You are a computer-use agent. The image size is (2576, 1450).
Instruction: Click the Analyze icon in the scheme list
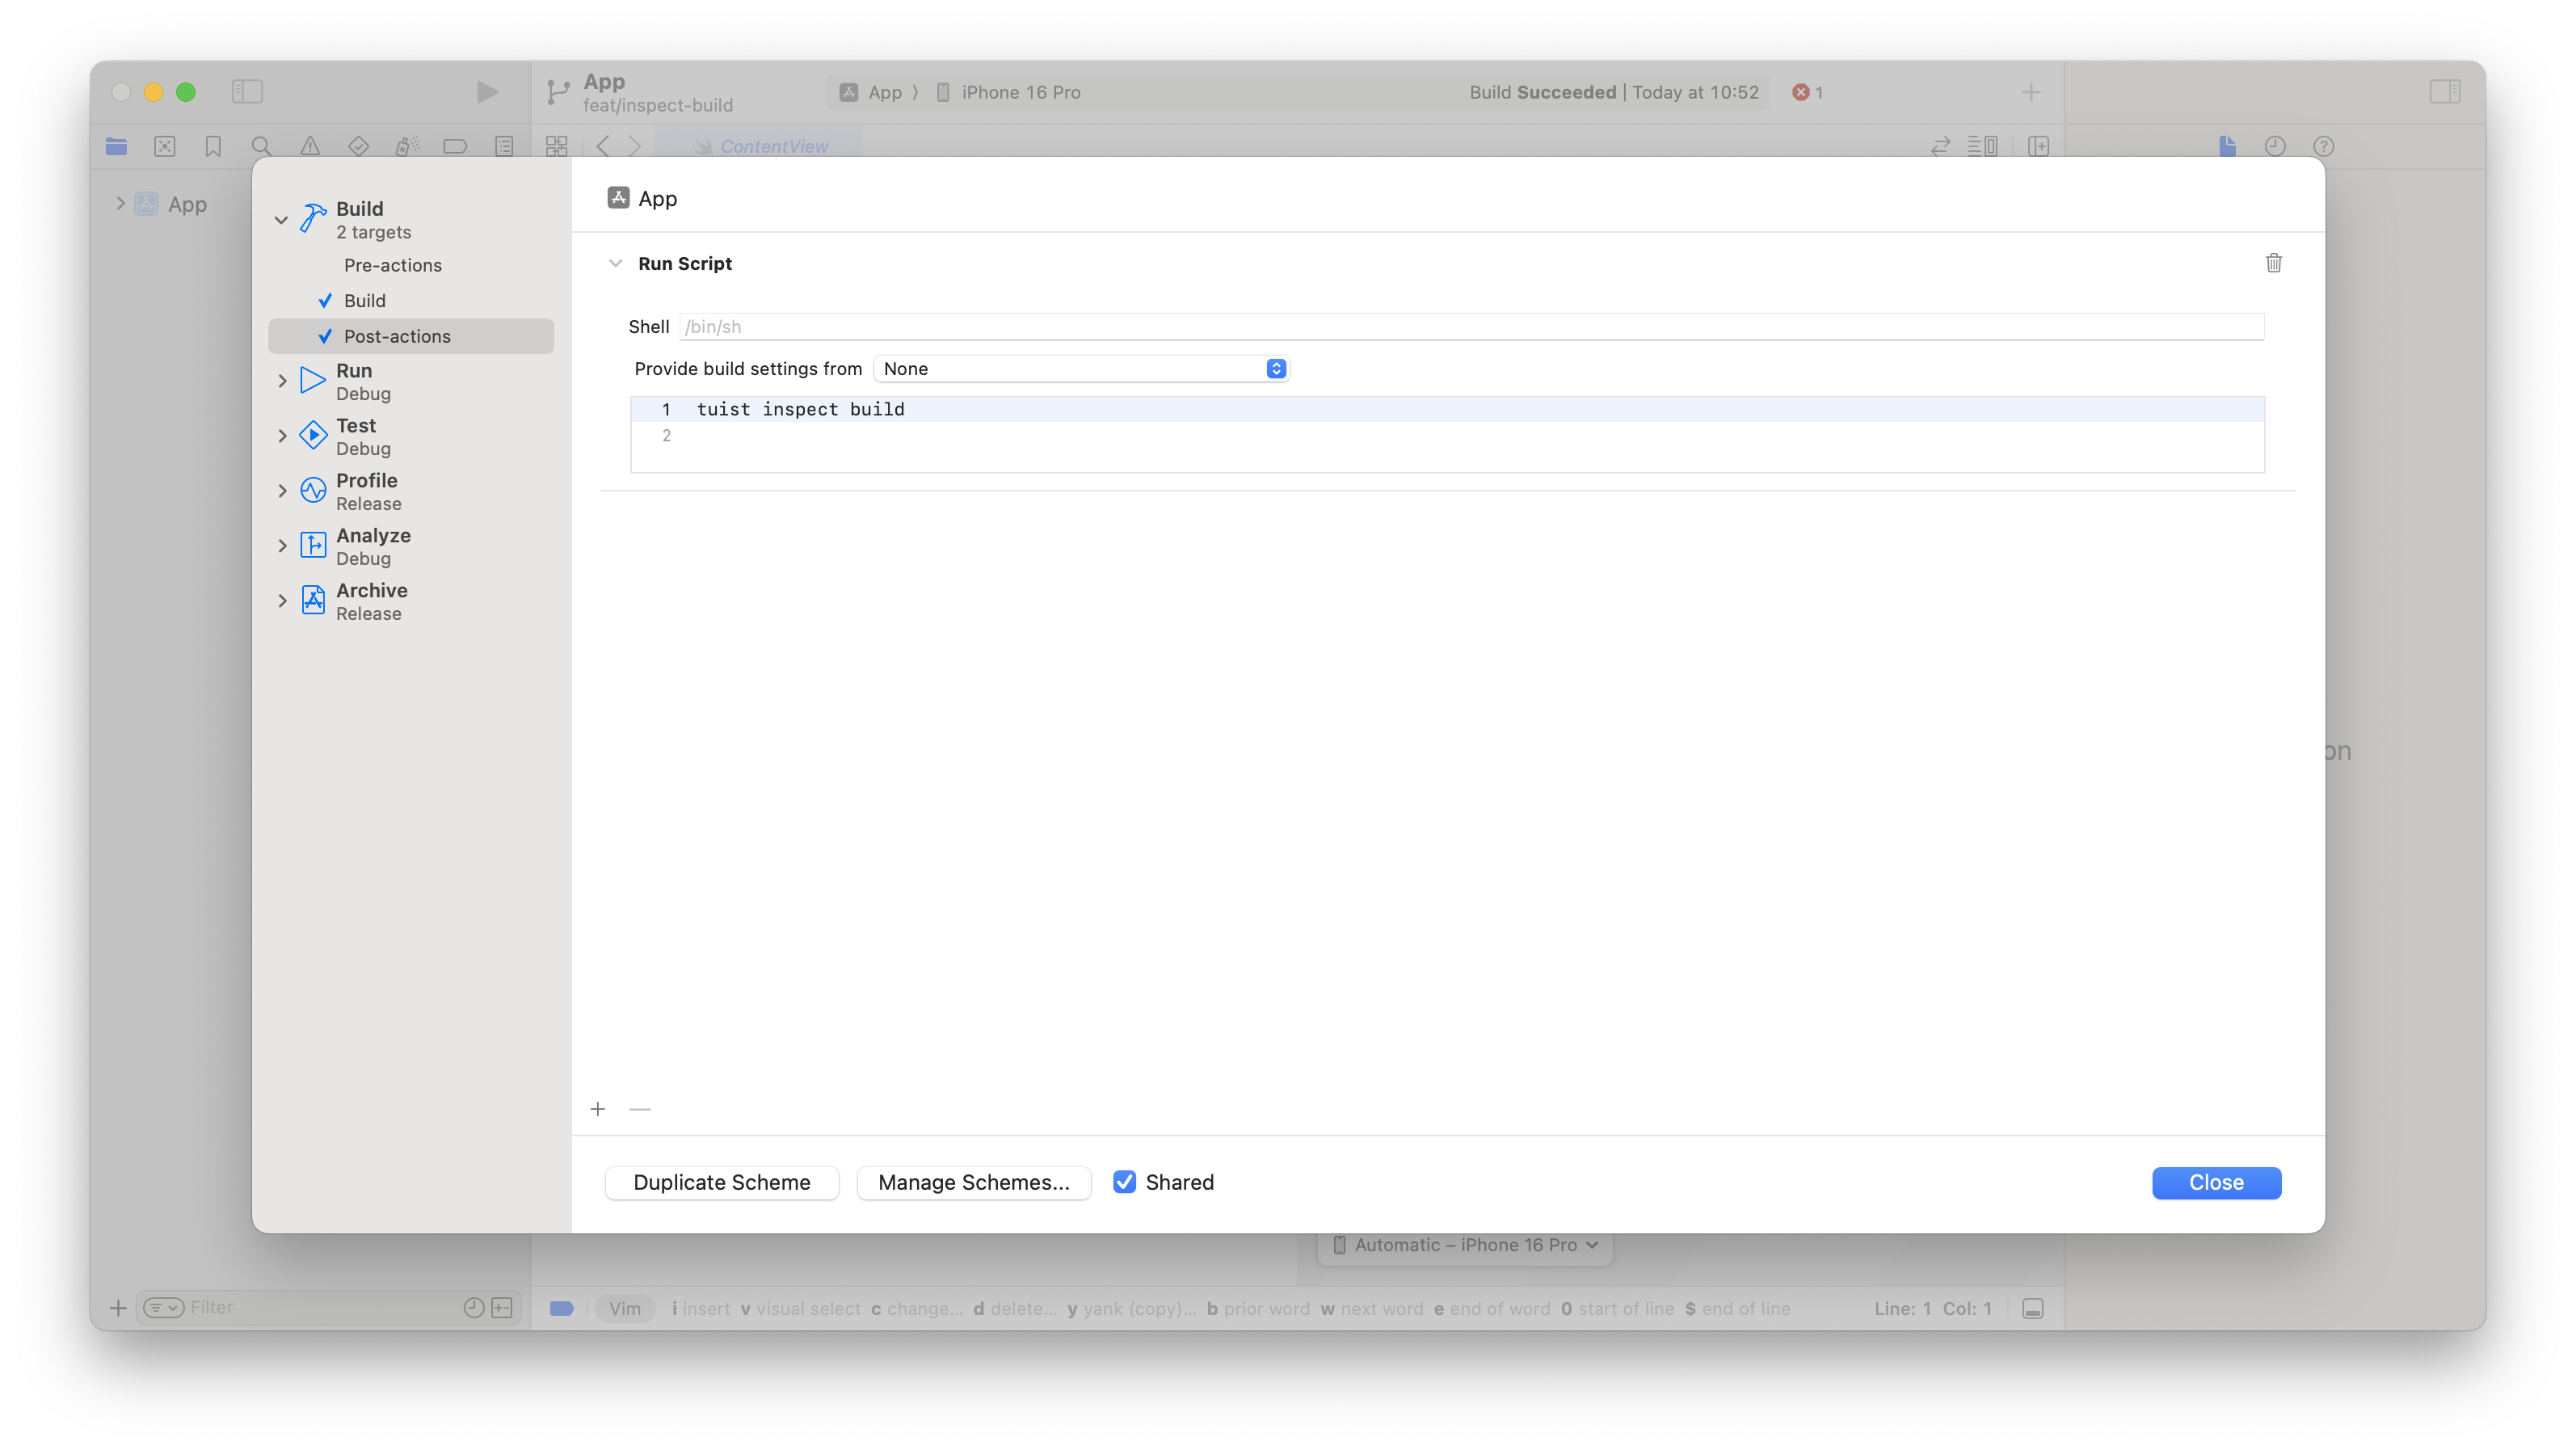[313, 545]
